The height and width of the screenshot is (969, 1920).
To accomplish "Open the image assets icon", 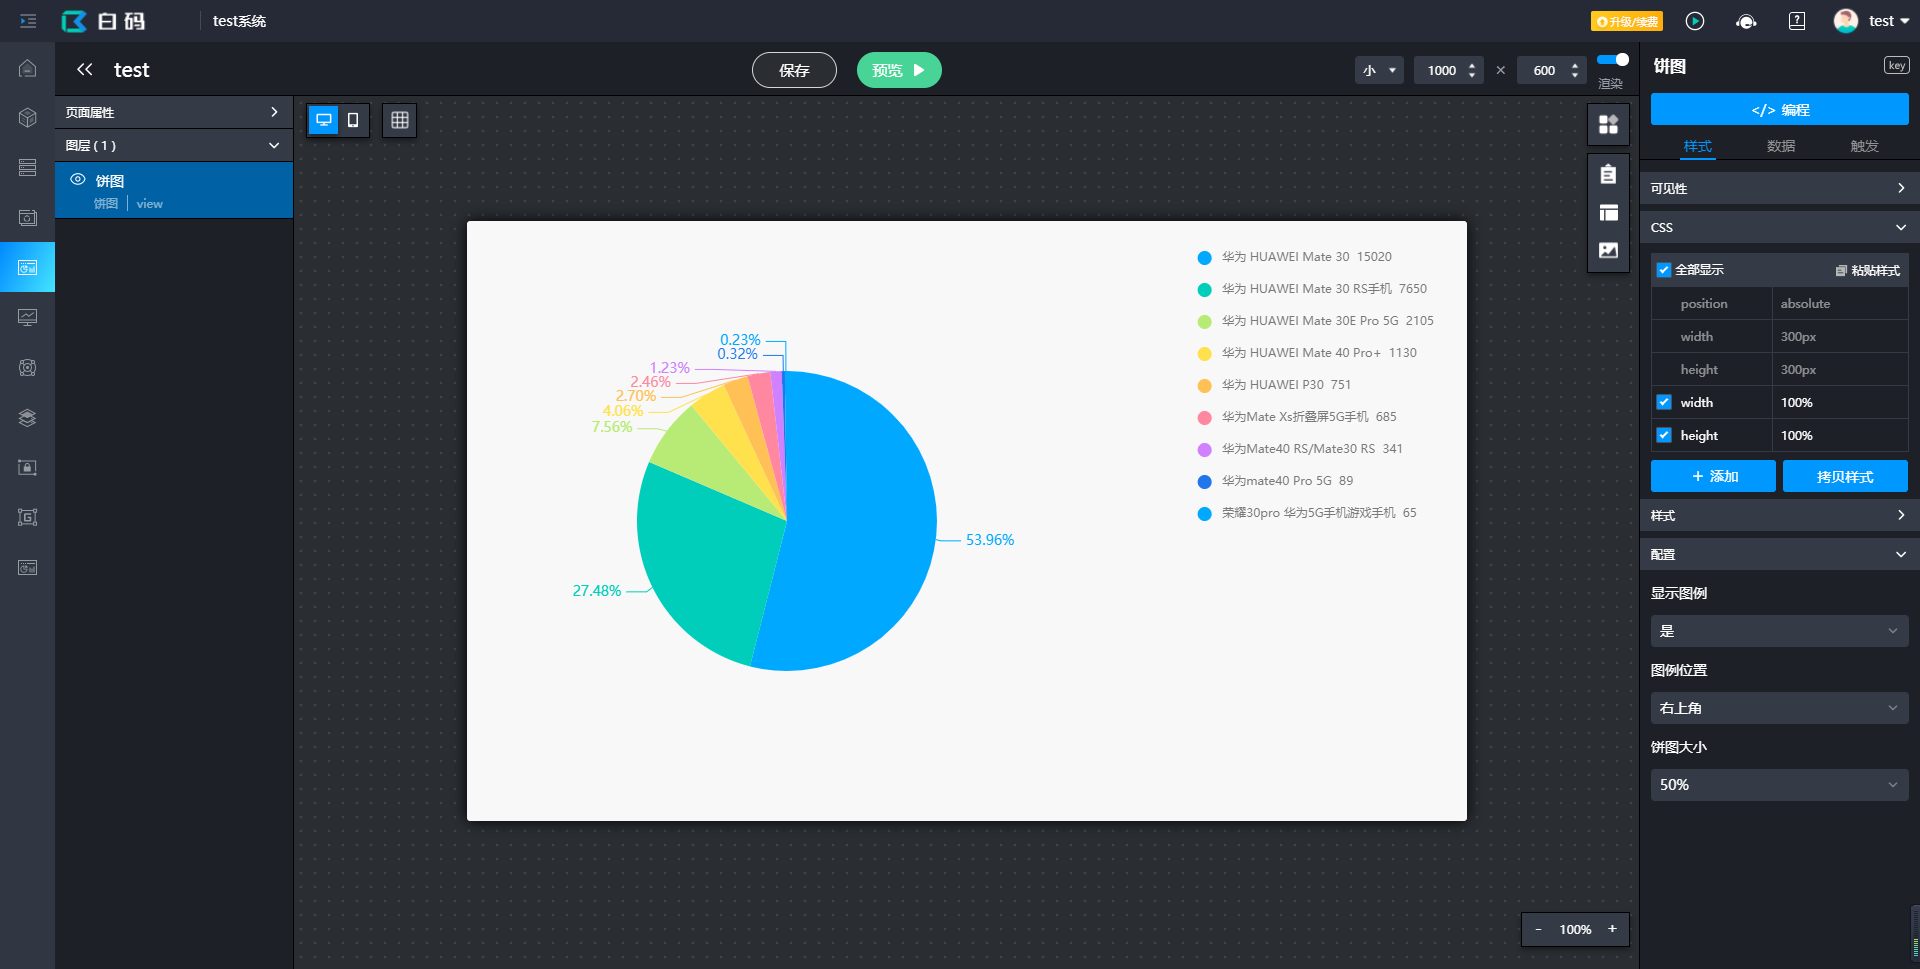I will coord(1608,250).
